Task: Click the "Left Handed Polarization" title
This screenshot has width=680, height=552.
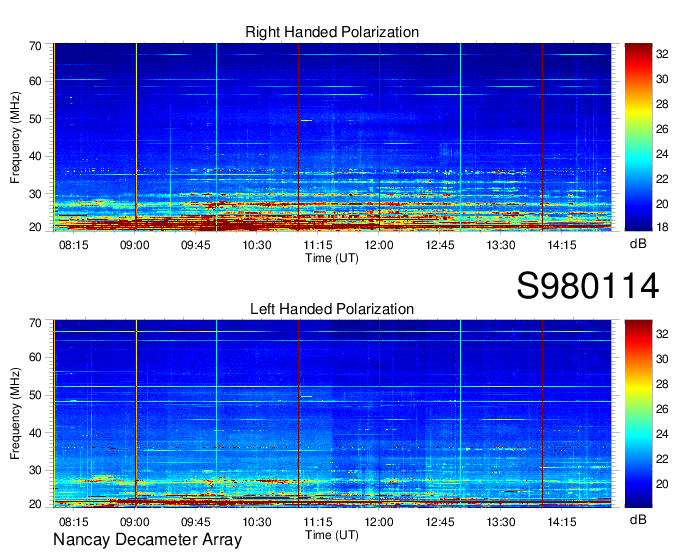Action: pyautogui.click(x=332, y=309)
